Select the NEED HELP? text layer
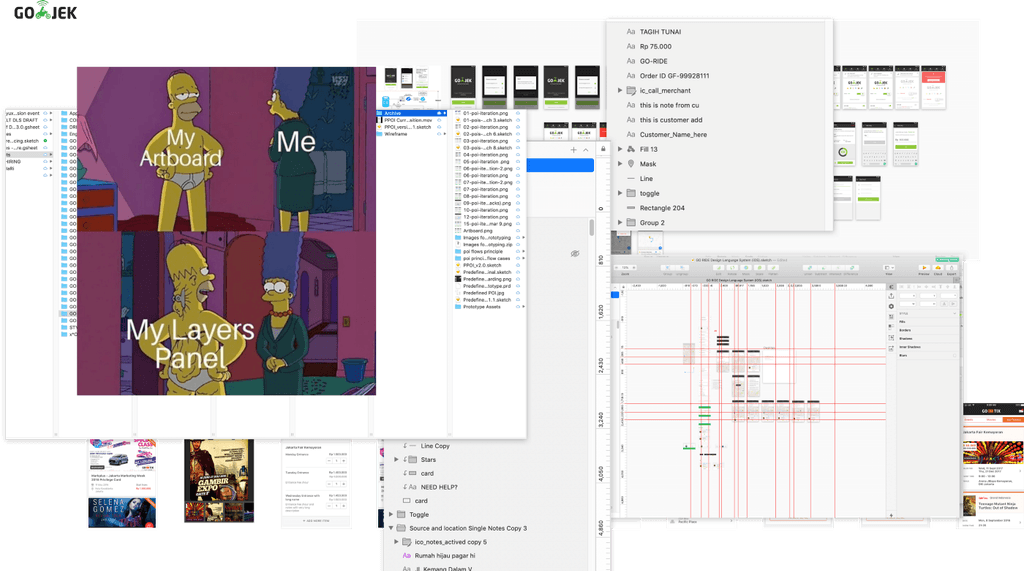 click(x=439, y=487)
